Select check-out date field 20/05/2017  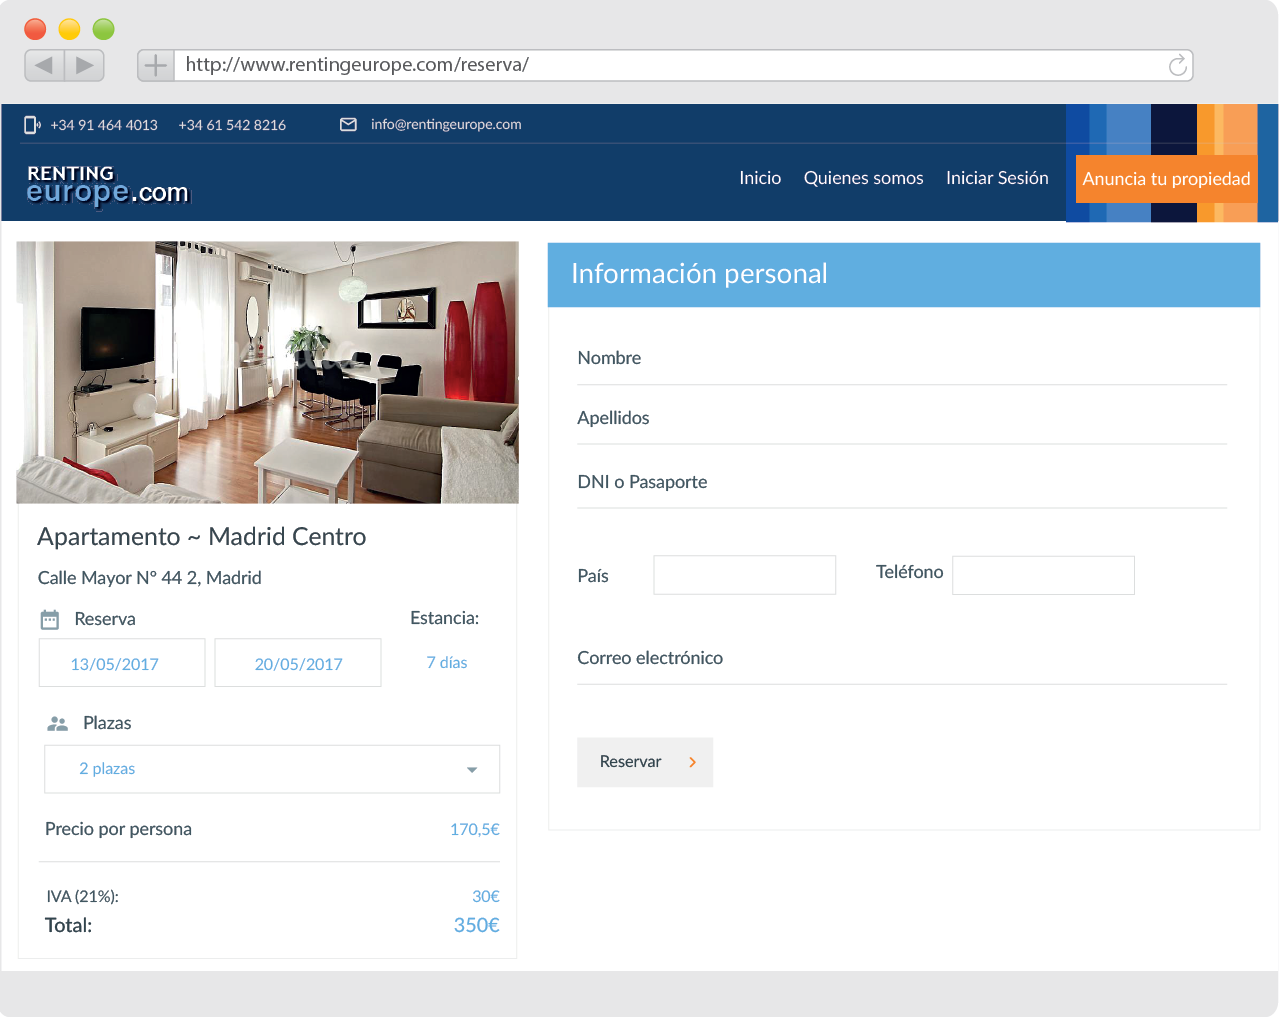click(x=298, y=663)
